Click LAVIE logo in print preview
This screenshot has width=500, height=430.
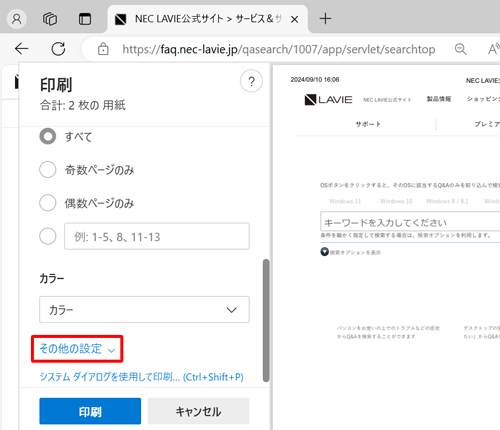(x=328, y=100)
